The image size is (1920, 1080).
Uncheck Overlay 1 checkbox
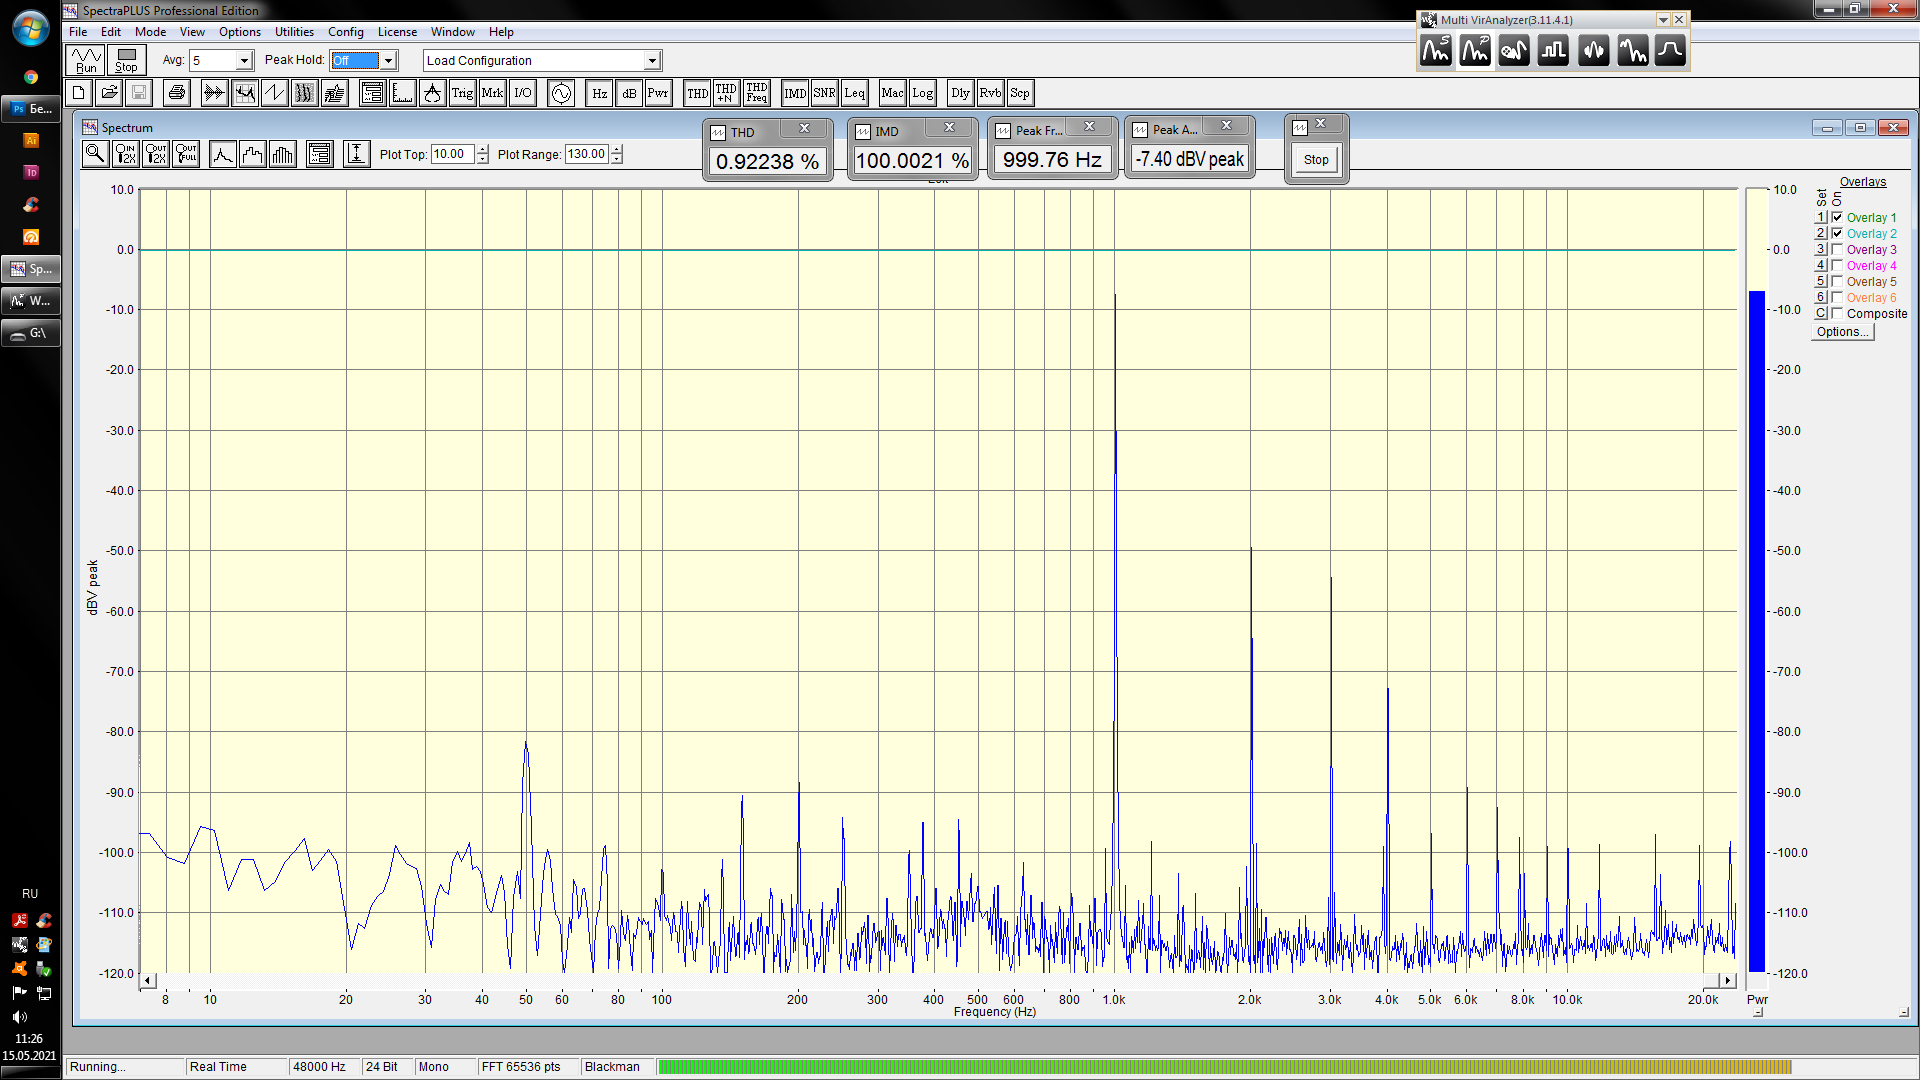coord(1837,217)
